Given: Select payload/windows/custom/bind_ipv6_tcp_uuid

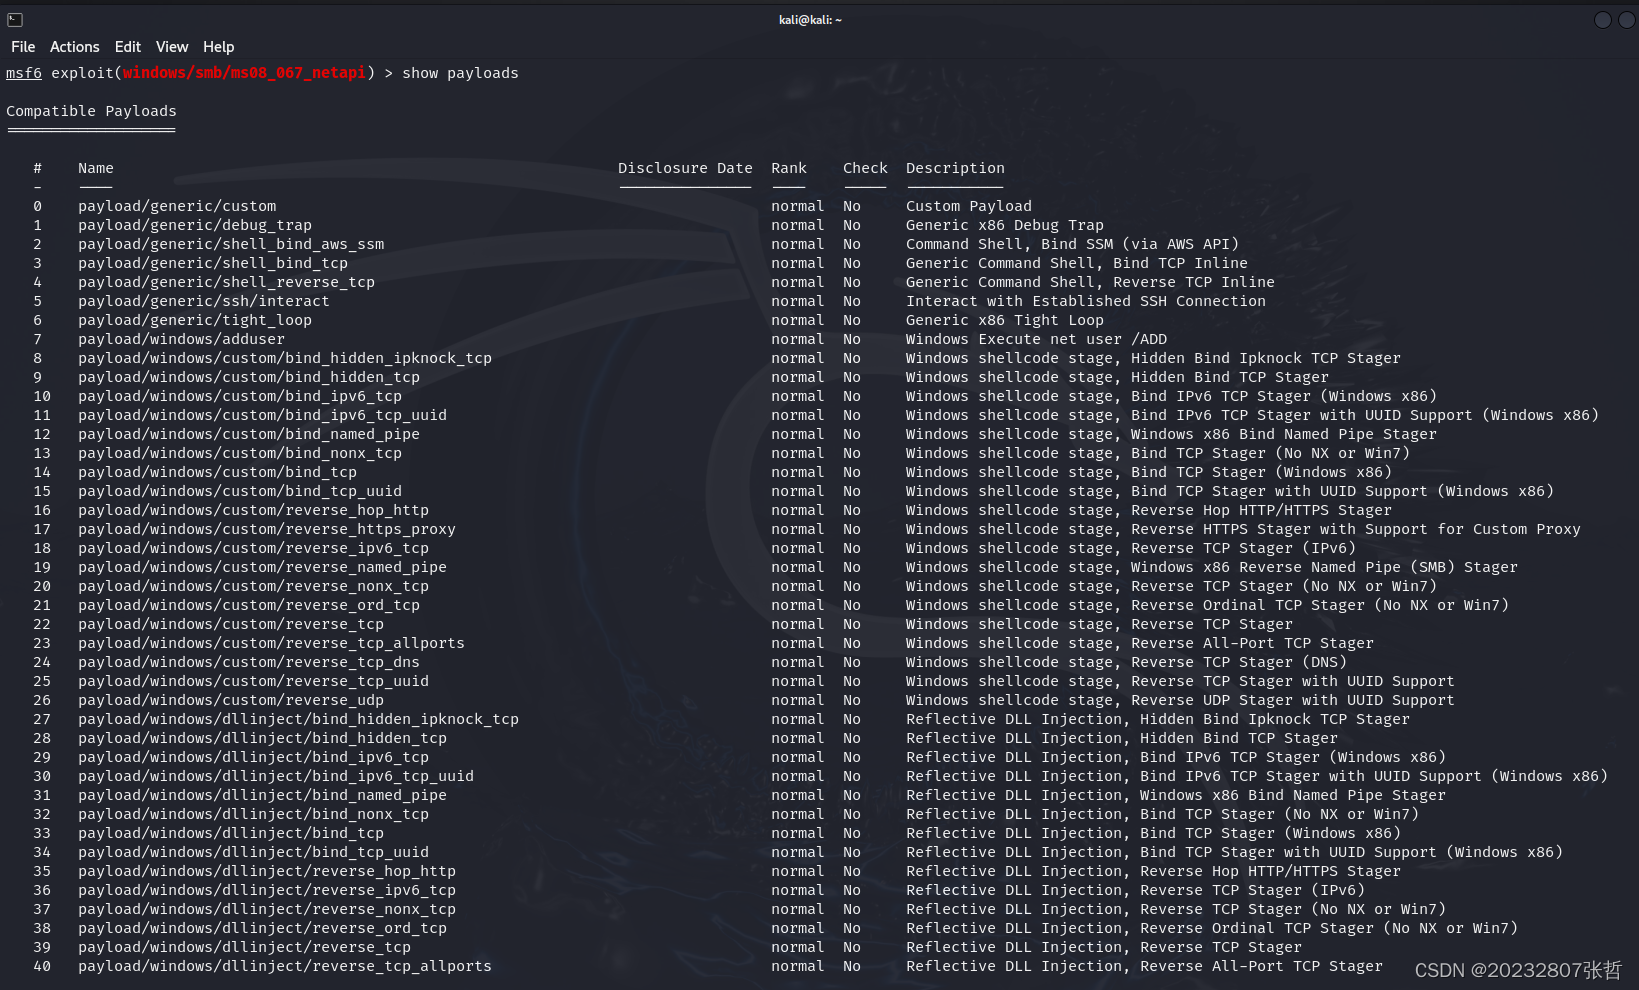Looking at the screenshot, I should pyautogui.click(x=263, y=415).
